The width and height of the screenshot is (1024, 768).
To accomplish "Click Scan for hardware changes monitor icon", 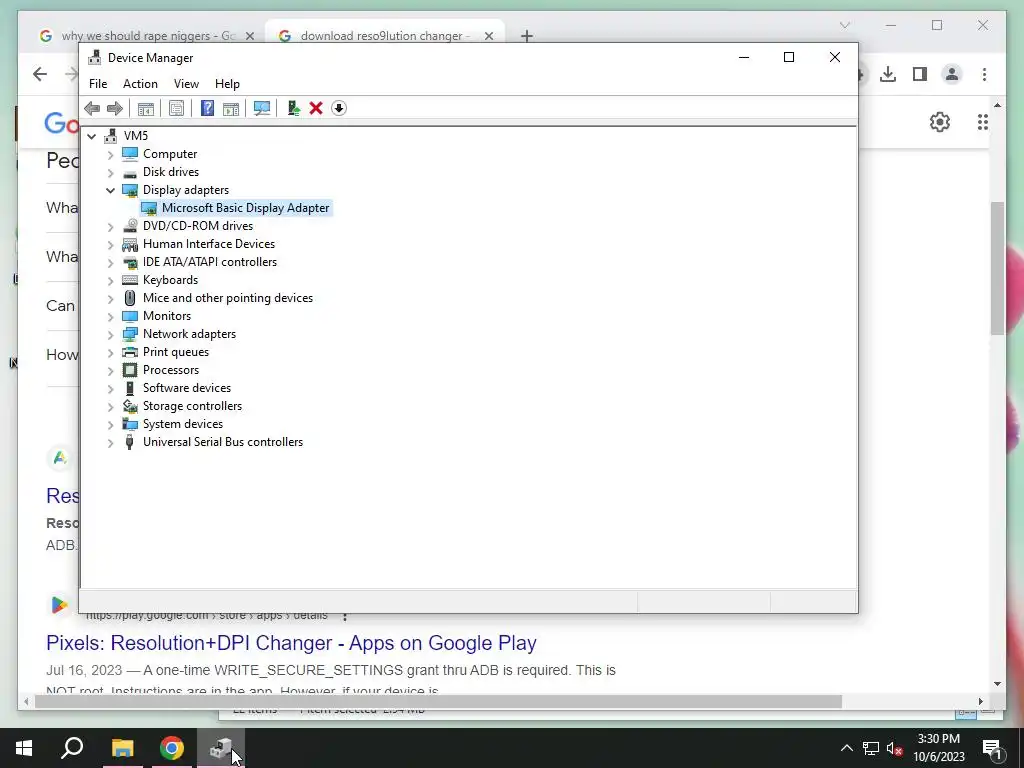I will click(x=262, y=108).
